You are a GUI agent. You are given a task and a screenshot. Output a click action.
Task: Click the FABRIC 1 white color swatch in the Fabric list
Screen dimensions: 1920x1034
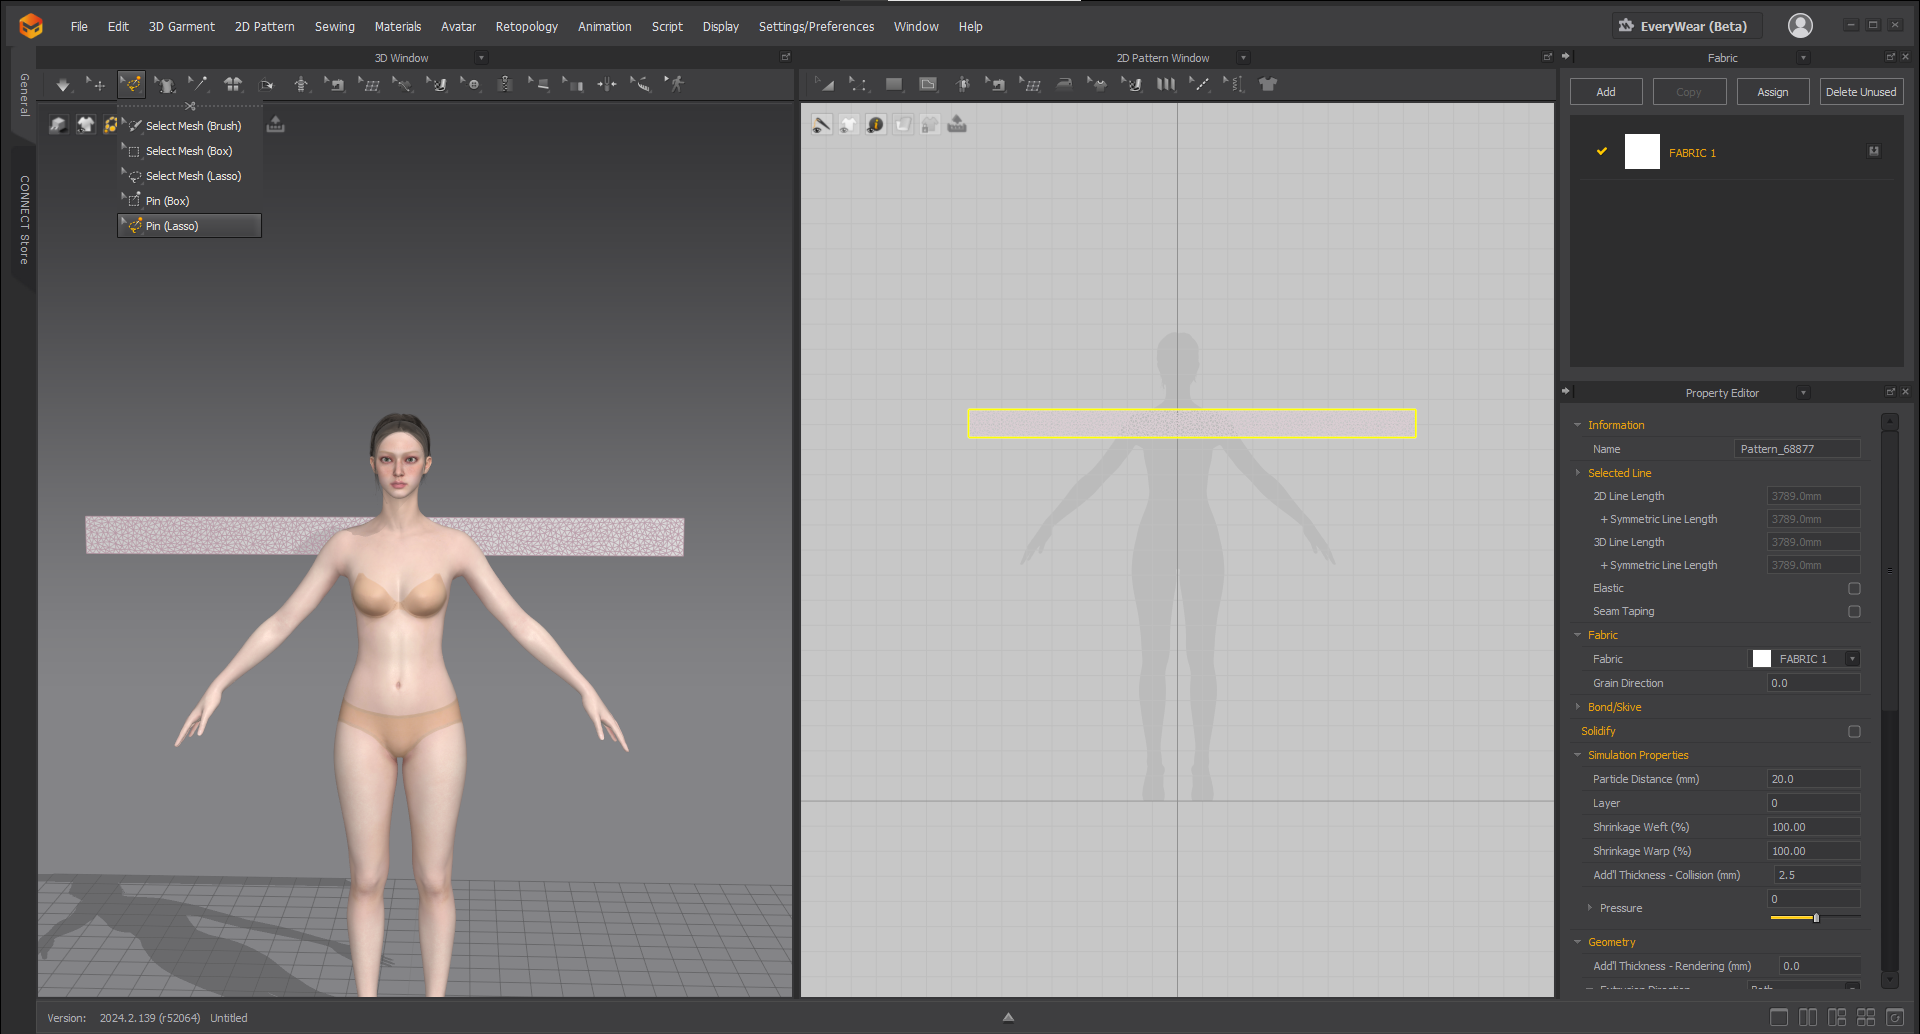click(x=1642, y=152)
